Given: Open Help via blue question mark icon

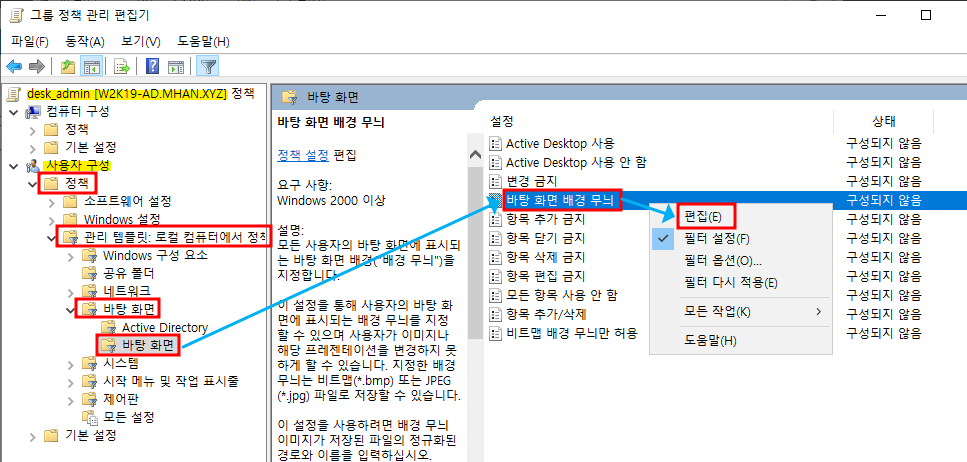Looking at the screenshot, I should pos(152,66).
